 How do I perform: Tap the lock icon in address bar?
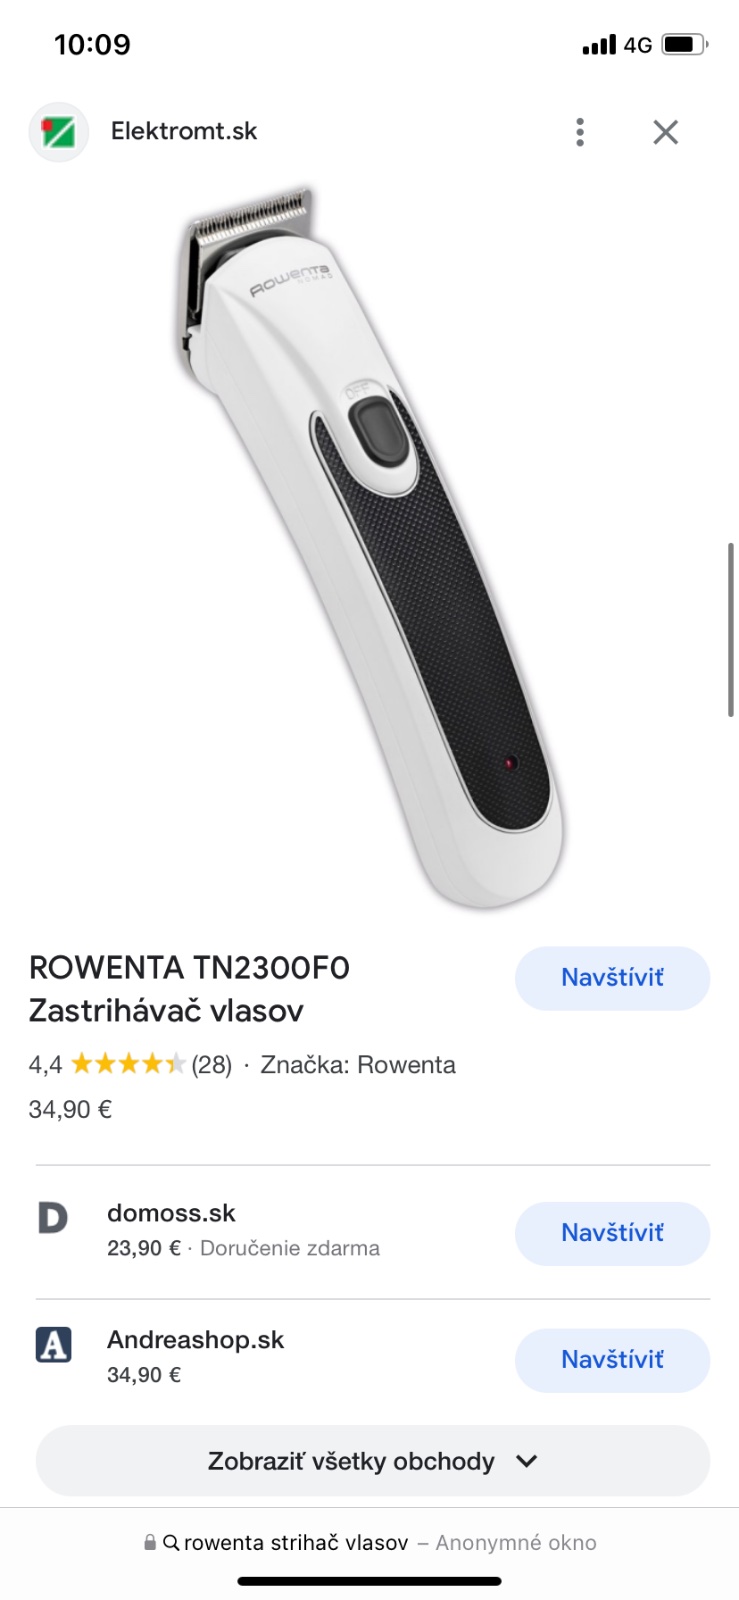pos(150,1543)
